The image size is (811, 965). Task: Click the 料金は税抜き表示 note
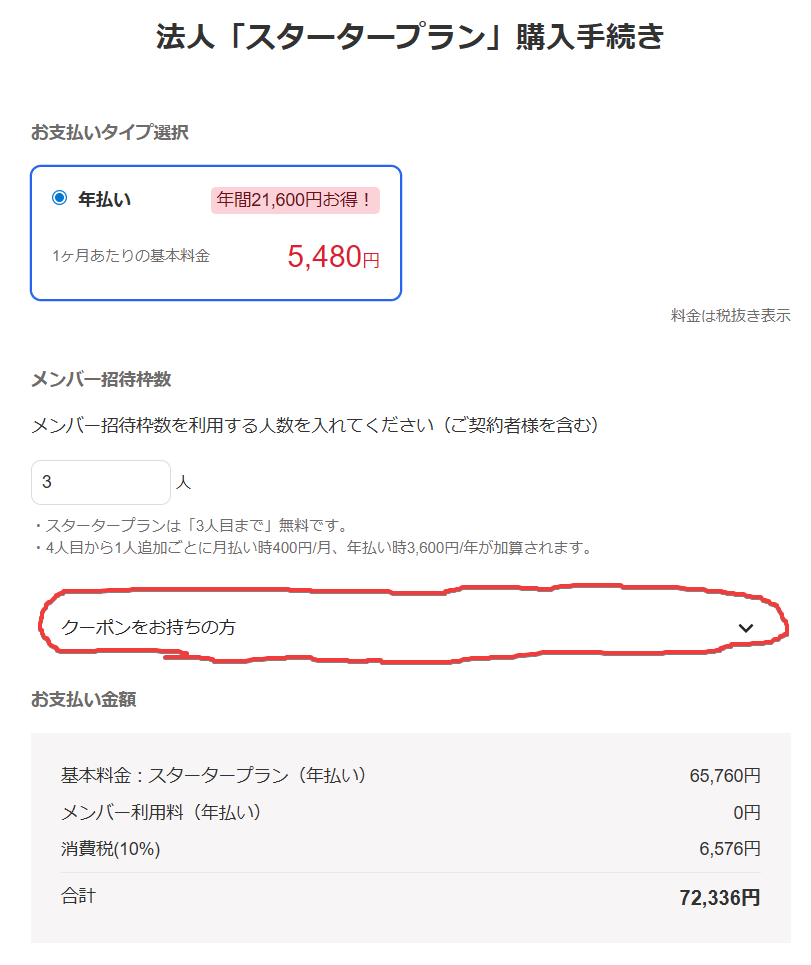[730, 316]
